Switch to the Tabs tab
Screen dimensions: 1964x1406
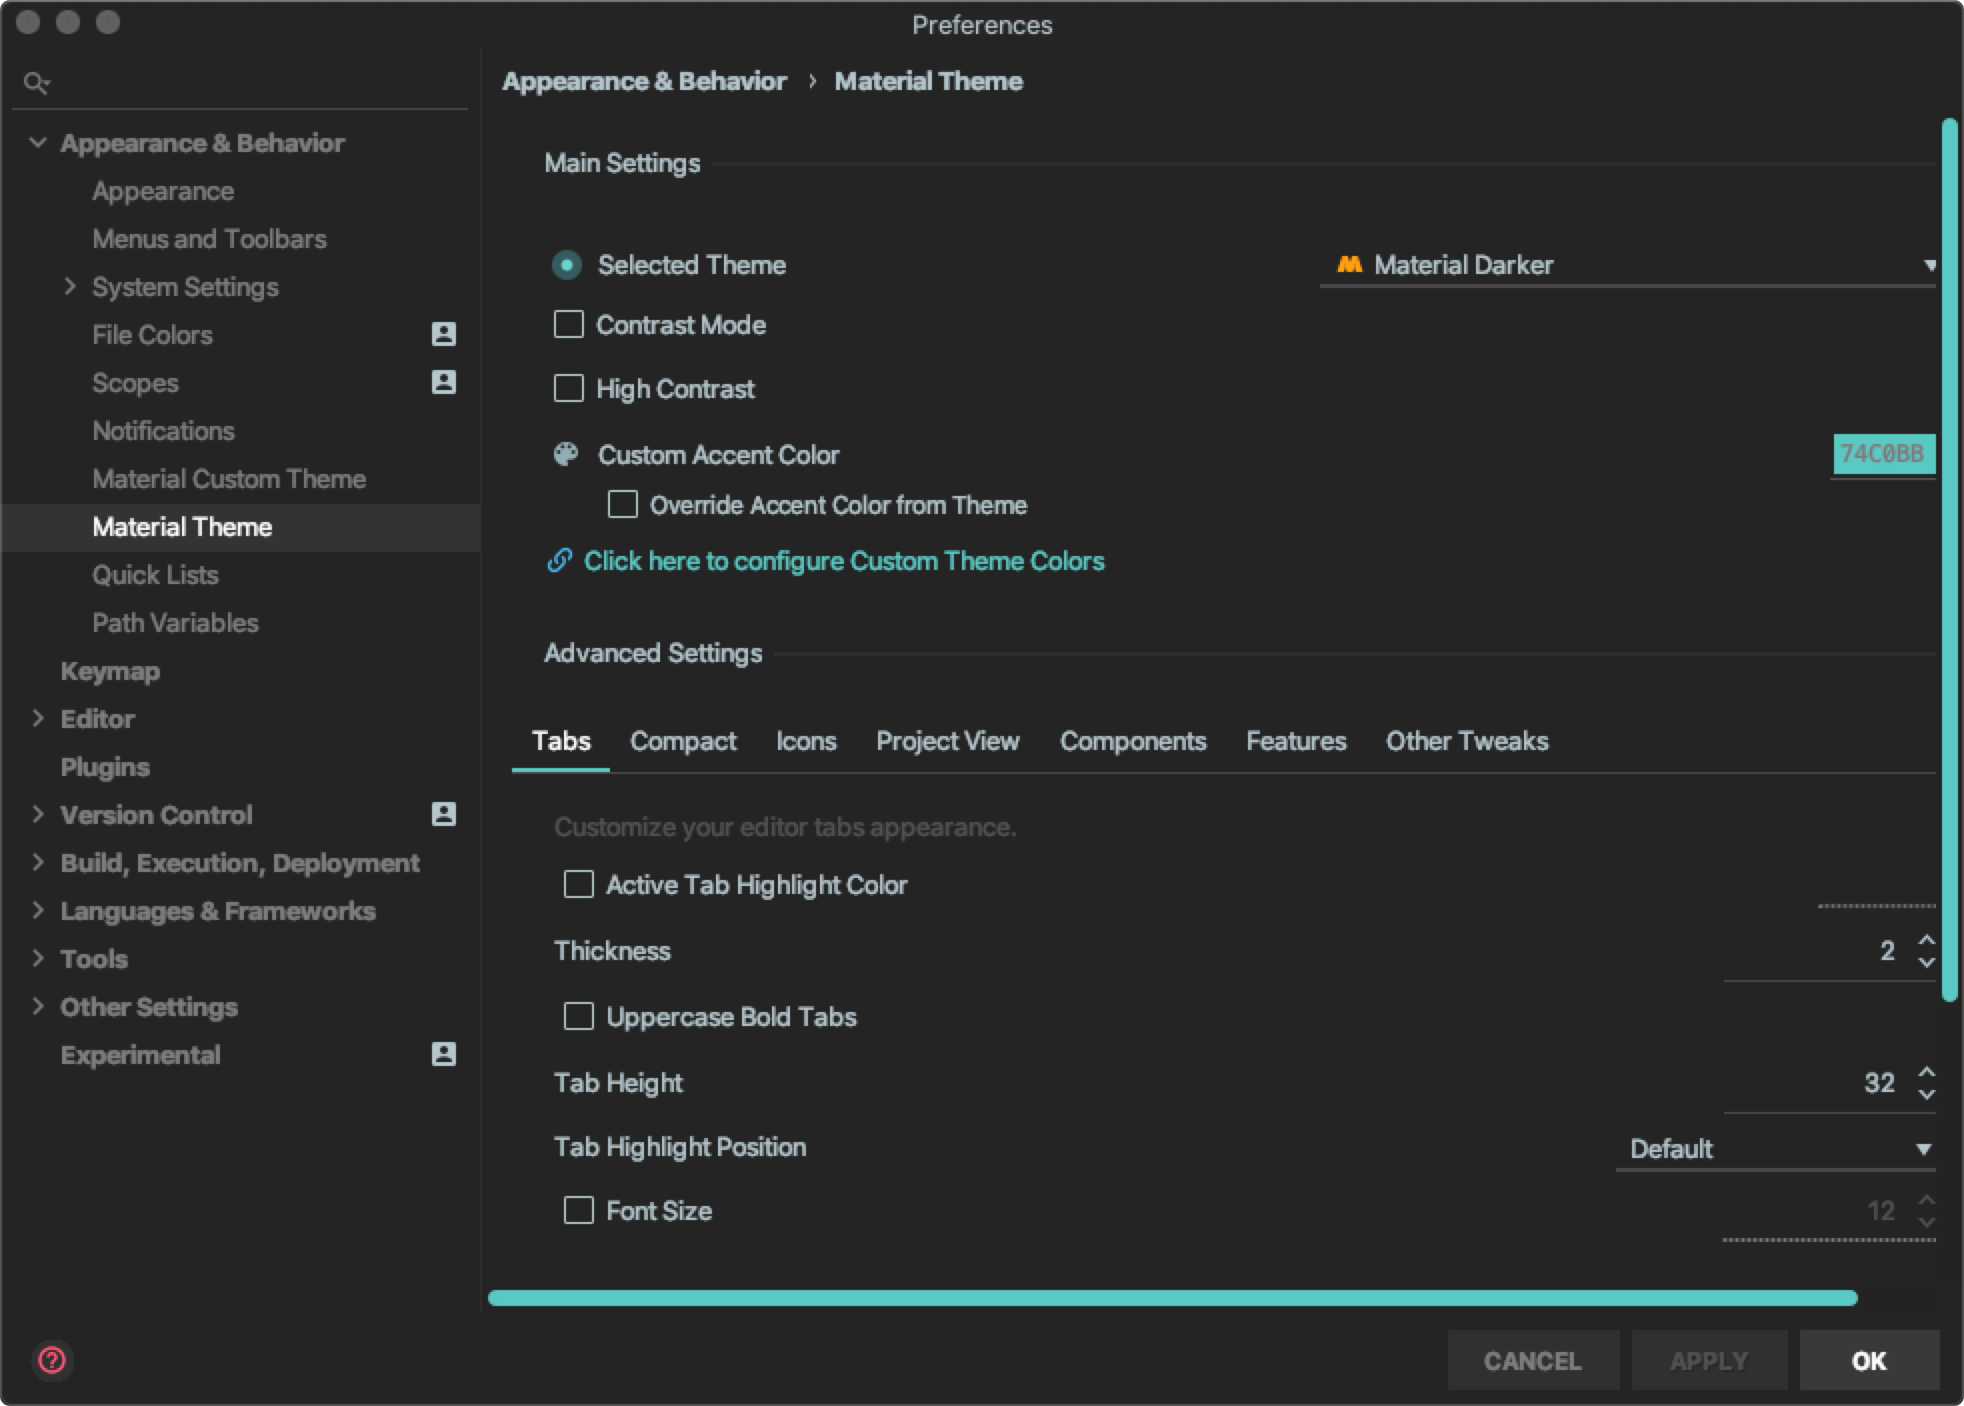click(561, 741)
